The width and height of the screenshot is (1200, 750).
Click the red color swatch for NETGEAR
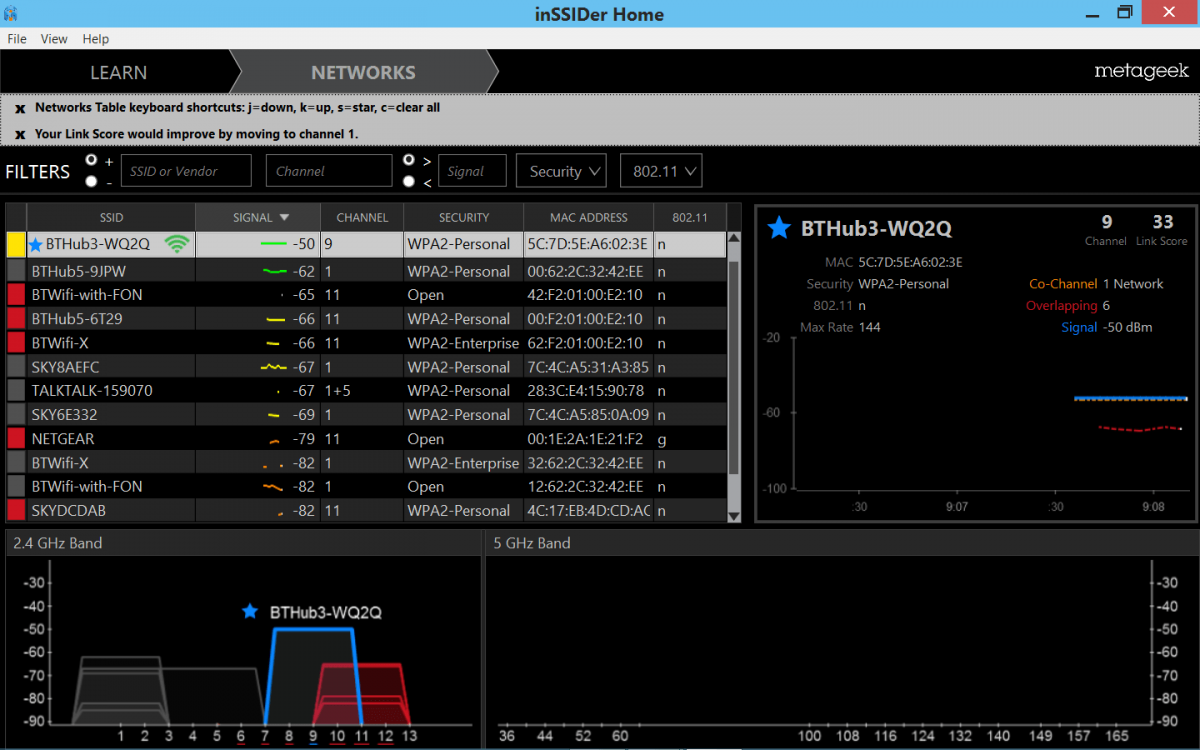tap(16, 438)
